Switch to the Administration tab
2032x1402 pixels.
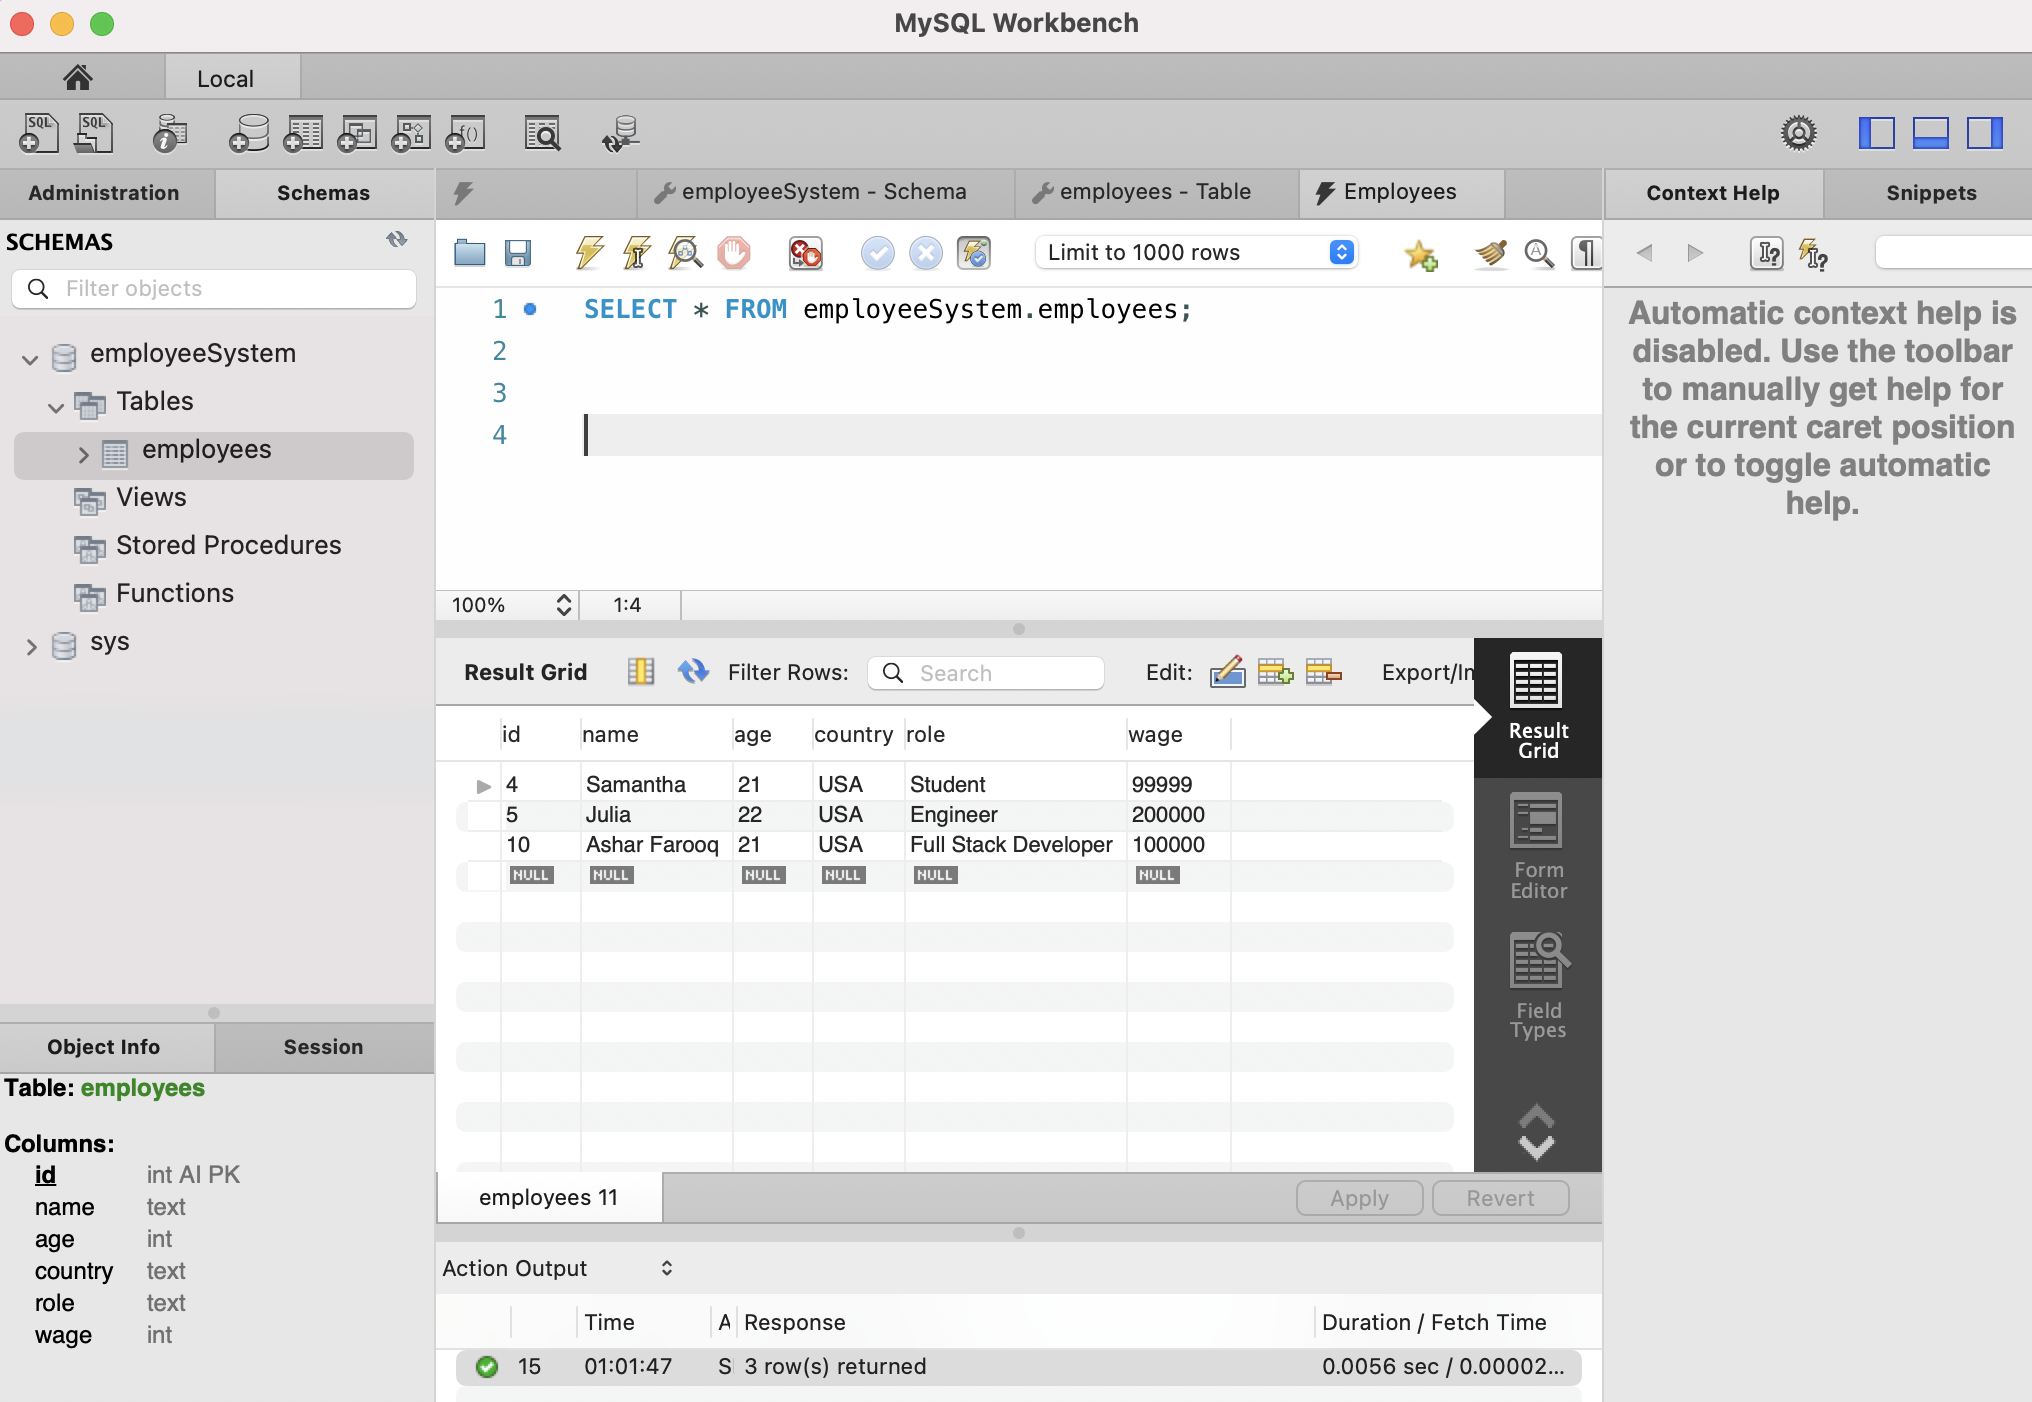click(104, 193)
